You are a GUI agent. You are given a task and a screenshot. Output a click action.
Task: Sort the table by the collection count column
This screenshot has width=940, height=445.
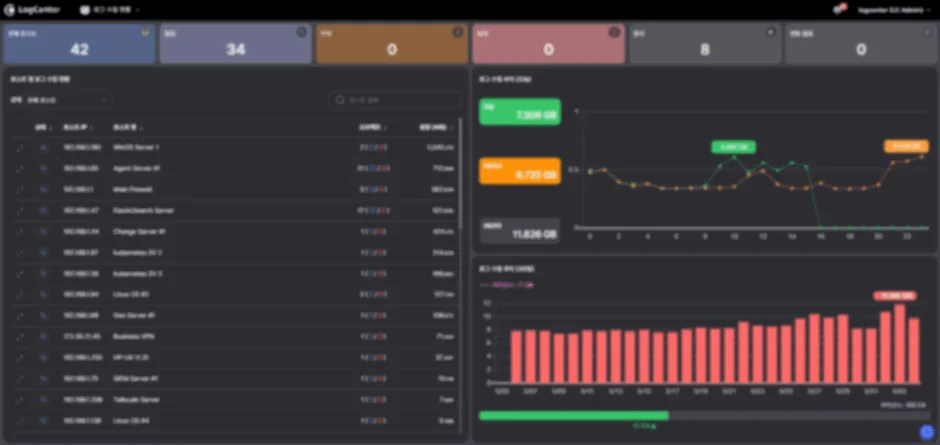tap(372, 127)
